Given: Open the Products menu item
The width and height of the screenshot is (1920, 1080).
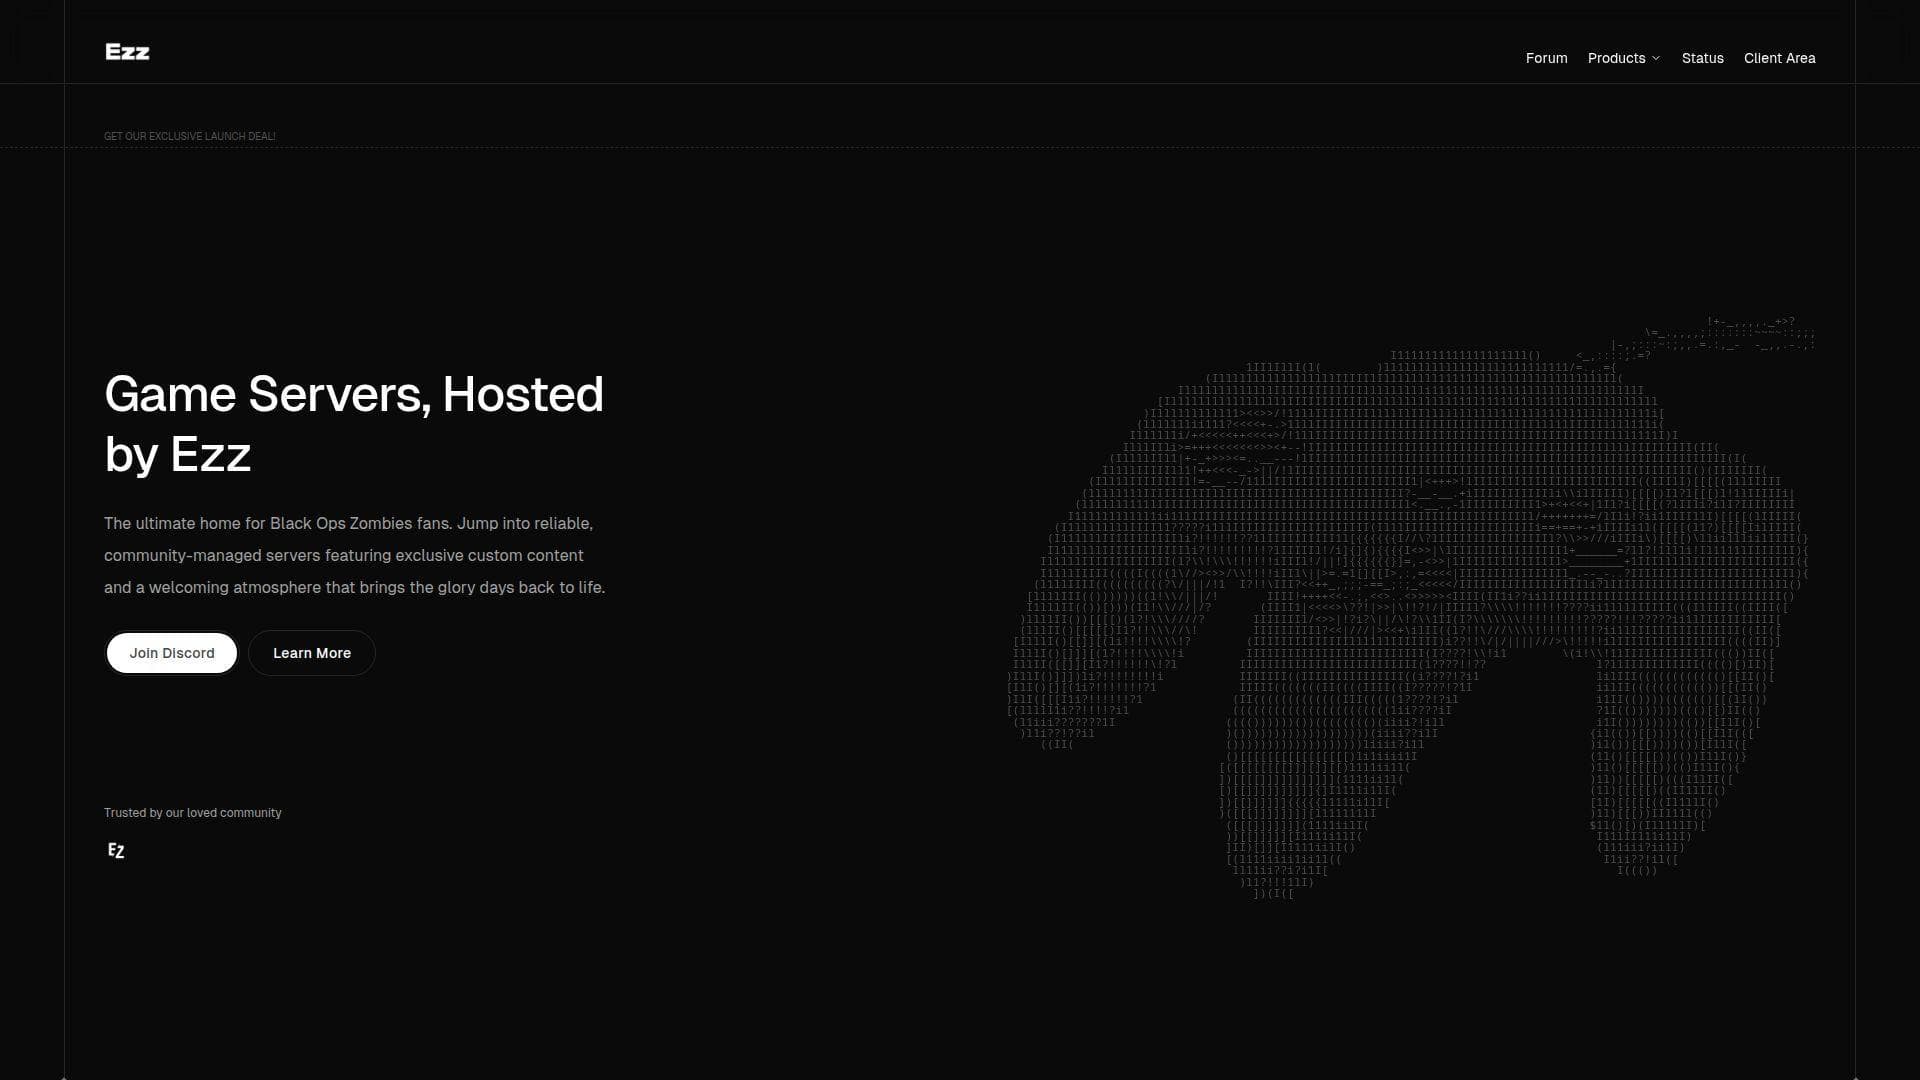Looking at the screenshot, I should coord(1616,58).
